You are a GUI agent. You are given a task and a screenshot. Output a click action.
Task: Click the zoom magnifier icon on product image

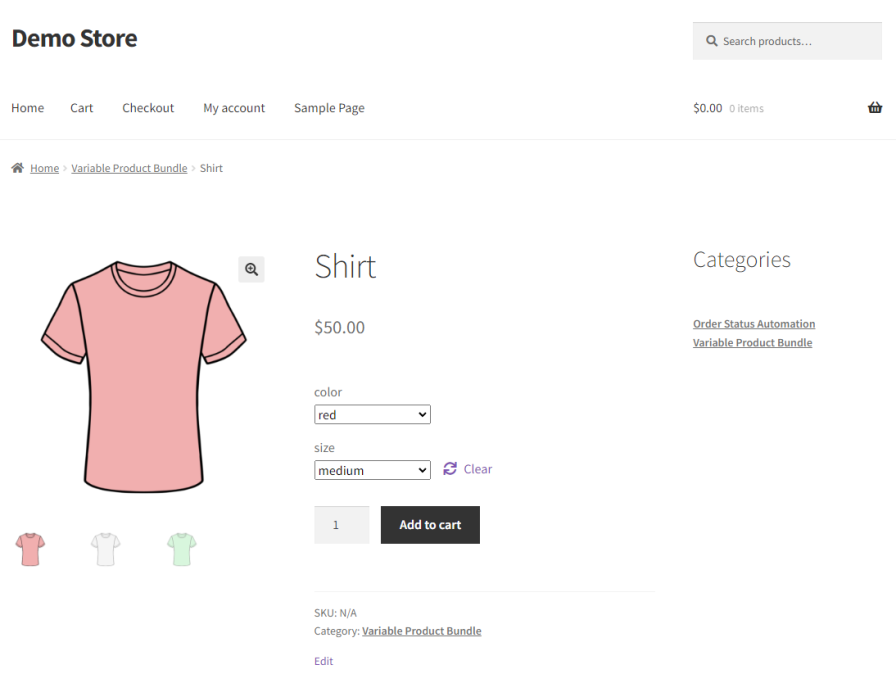[x=251, y=269]
